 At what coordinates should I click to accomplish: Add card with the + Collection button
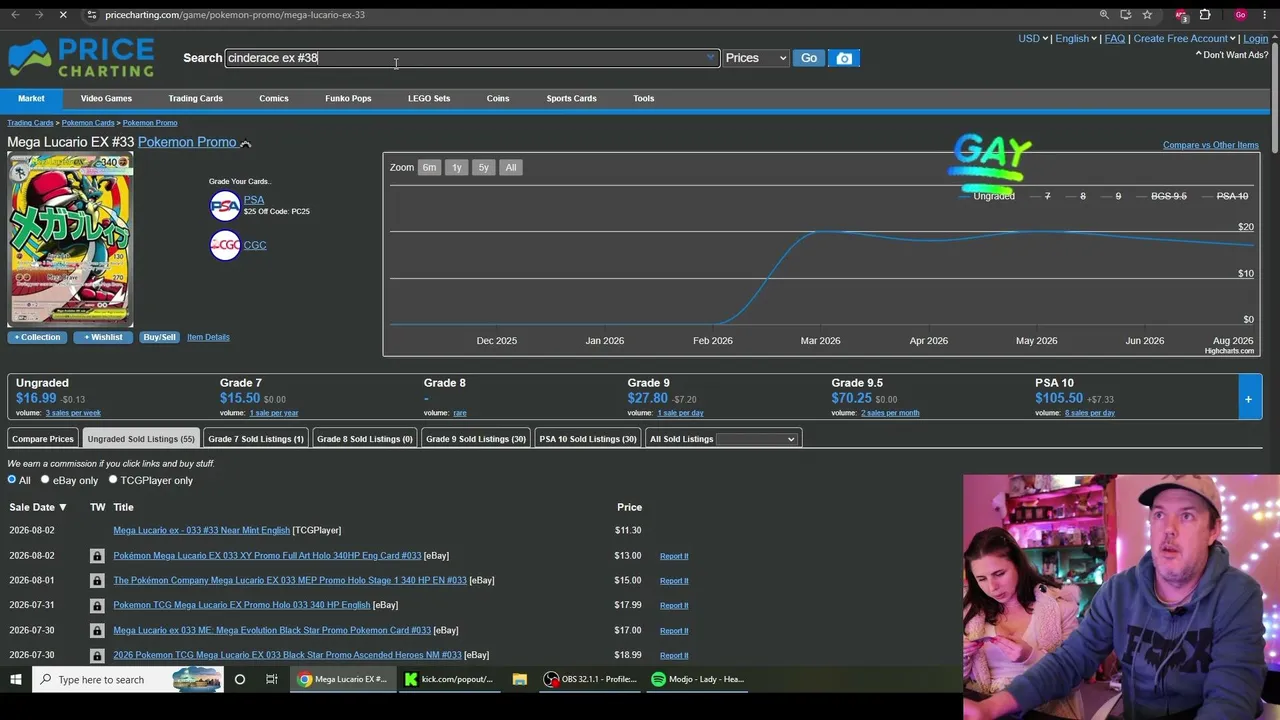click(38, 337)
